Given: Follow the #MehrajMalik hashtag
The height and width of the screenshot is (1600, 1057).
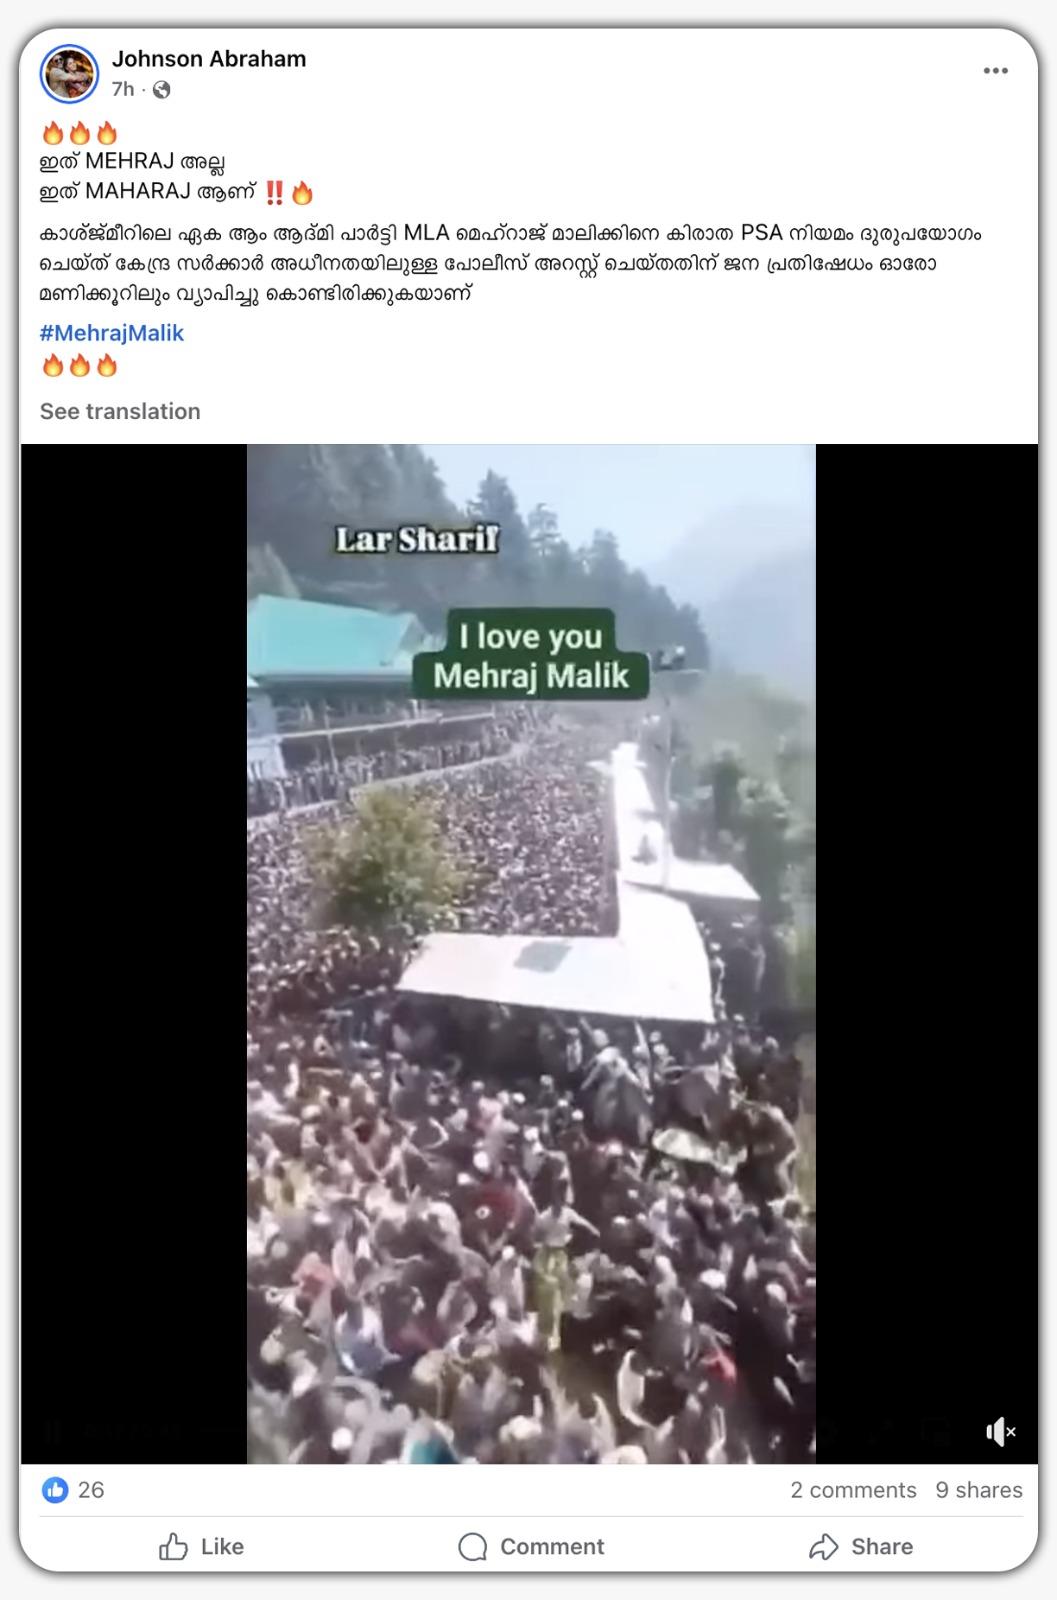Looking at the screenshot, I should tap(112, 333).
